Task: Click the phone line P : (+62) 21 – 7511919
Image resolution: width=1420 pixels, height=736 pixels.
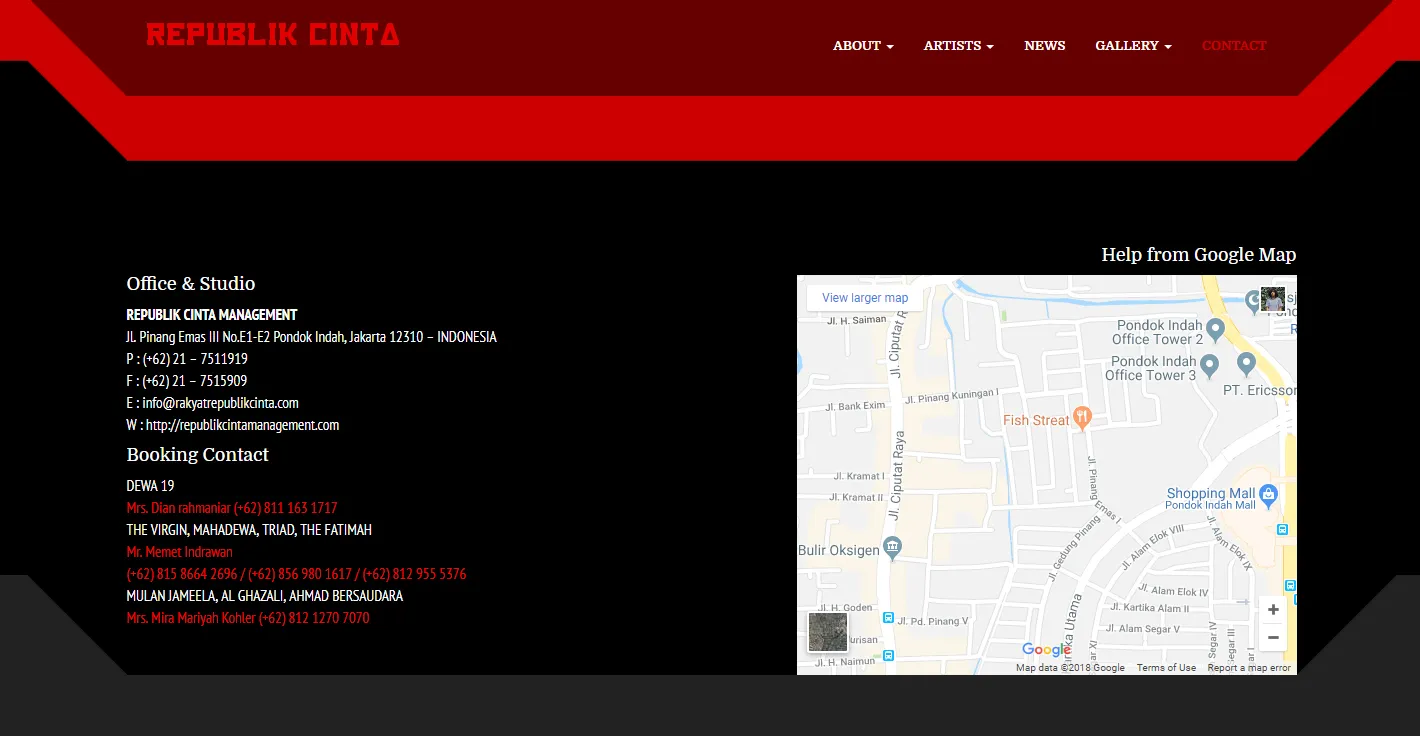Action: coord(187,359)
